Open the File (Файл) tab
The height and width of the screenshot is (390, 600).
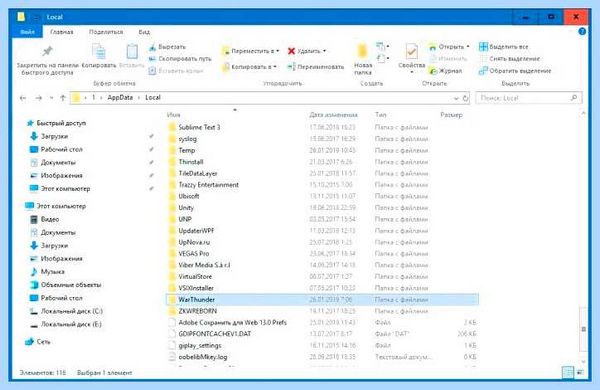27,32
